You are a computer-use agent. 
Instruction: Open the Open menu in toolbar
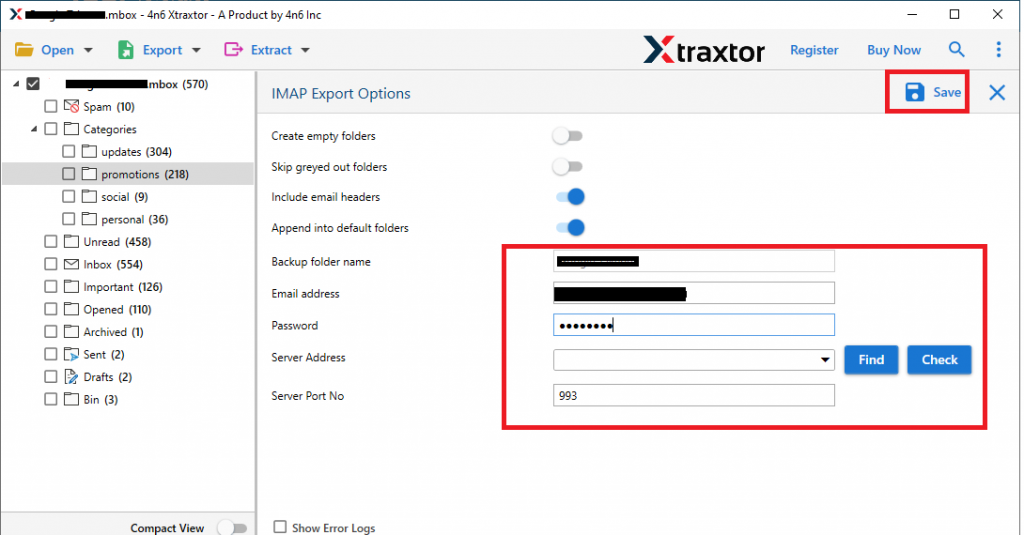pos(55,50)
